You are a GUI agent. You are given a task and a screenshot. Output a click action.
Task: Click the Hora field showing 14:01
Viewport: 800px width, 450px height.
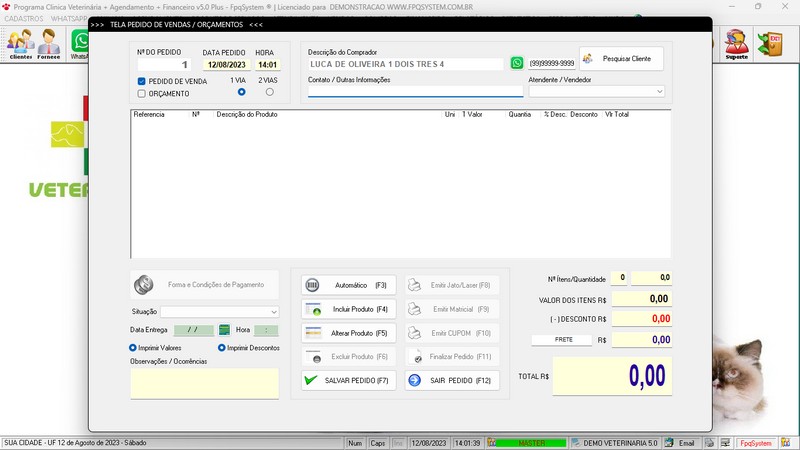(x=267, y=65)
